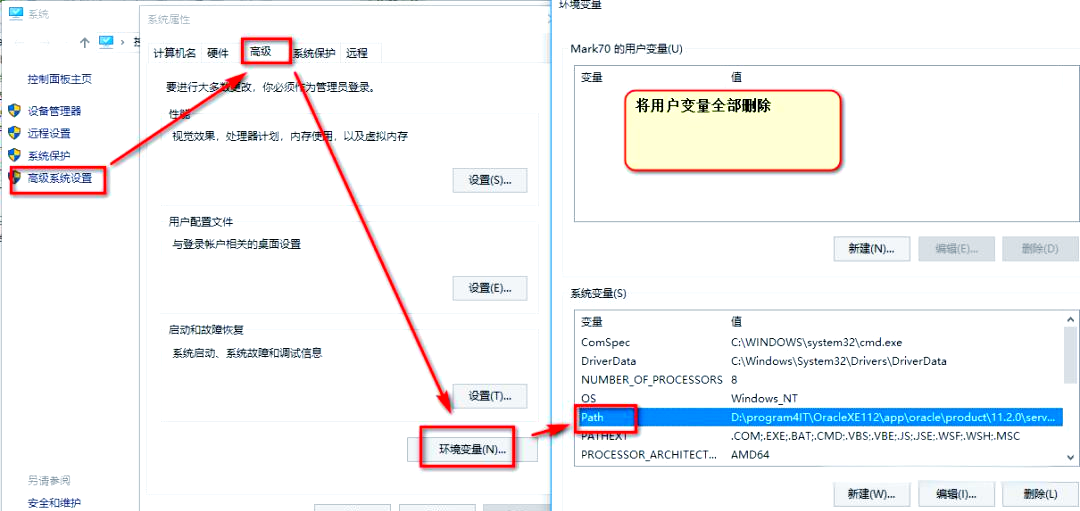Select the 高级 tab
1080x511 pixels.
click(260, 52)
